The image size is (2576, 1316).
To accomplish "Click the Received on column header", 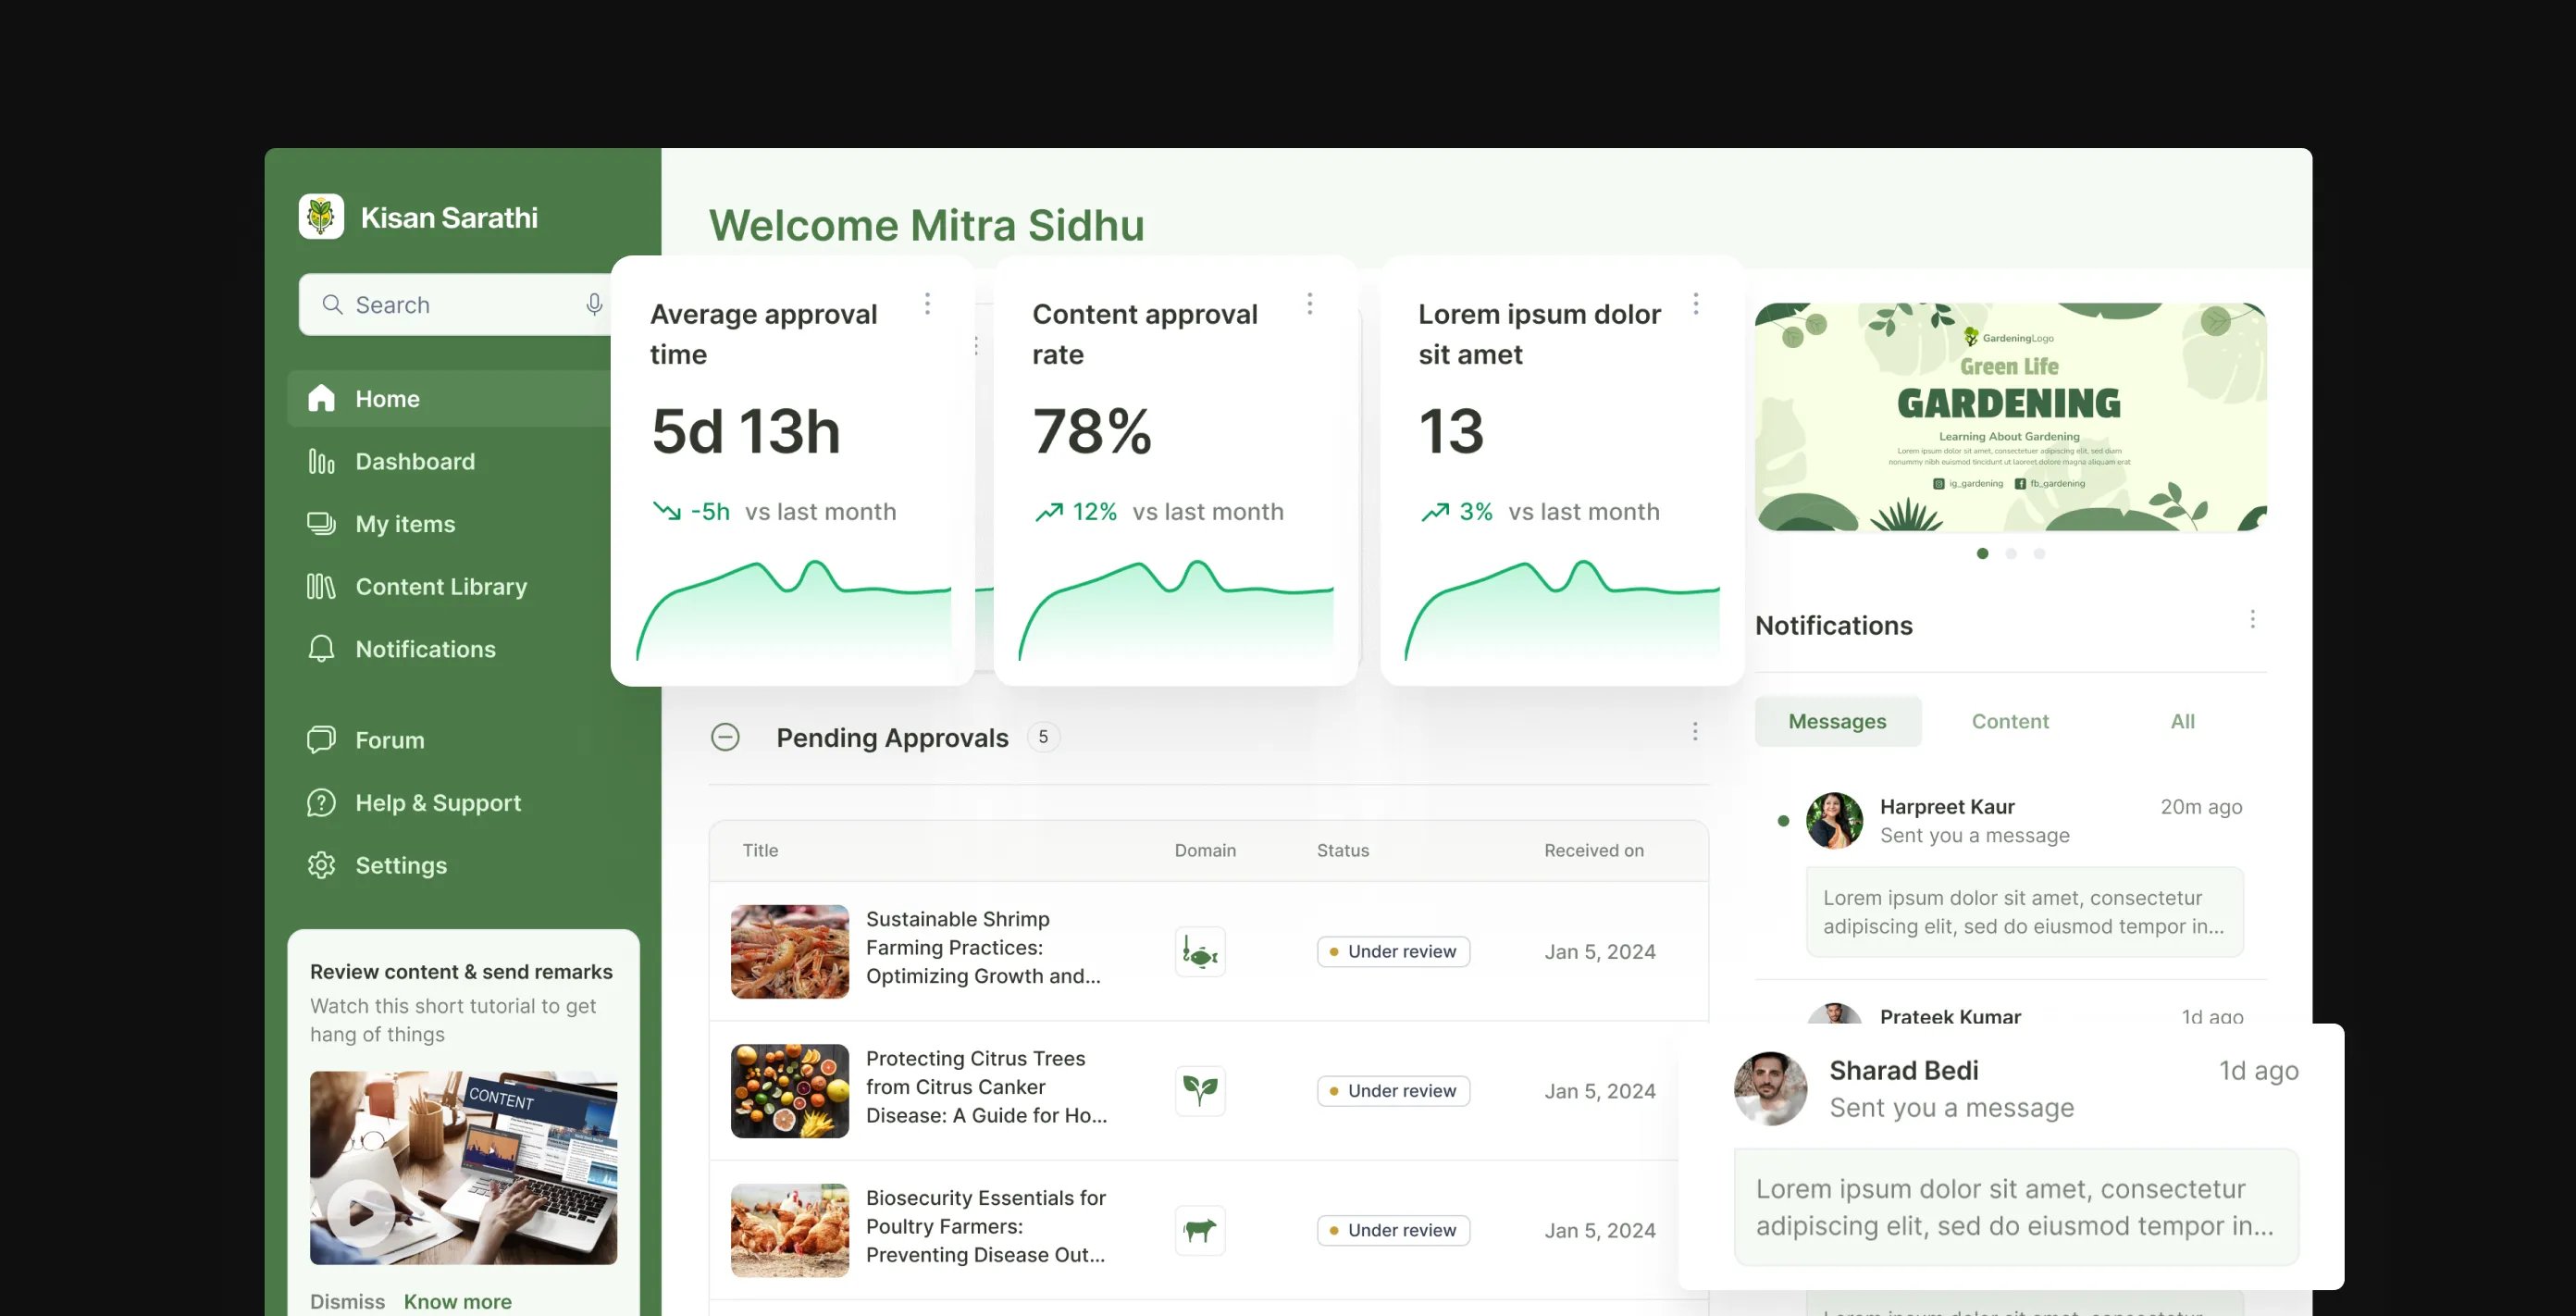I will coord(1594,850).
